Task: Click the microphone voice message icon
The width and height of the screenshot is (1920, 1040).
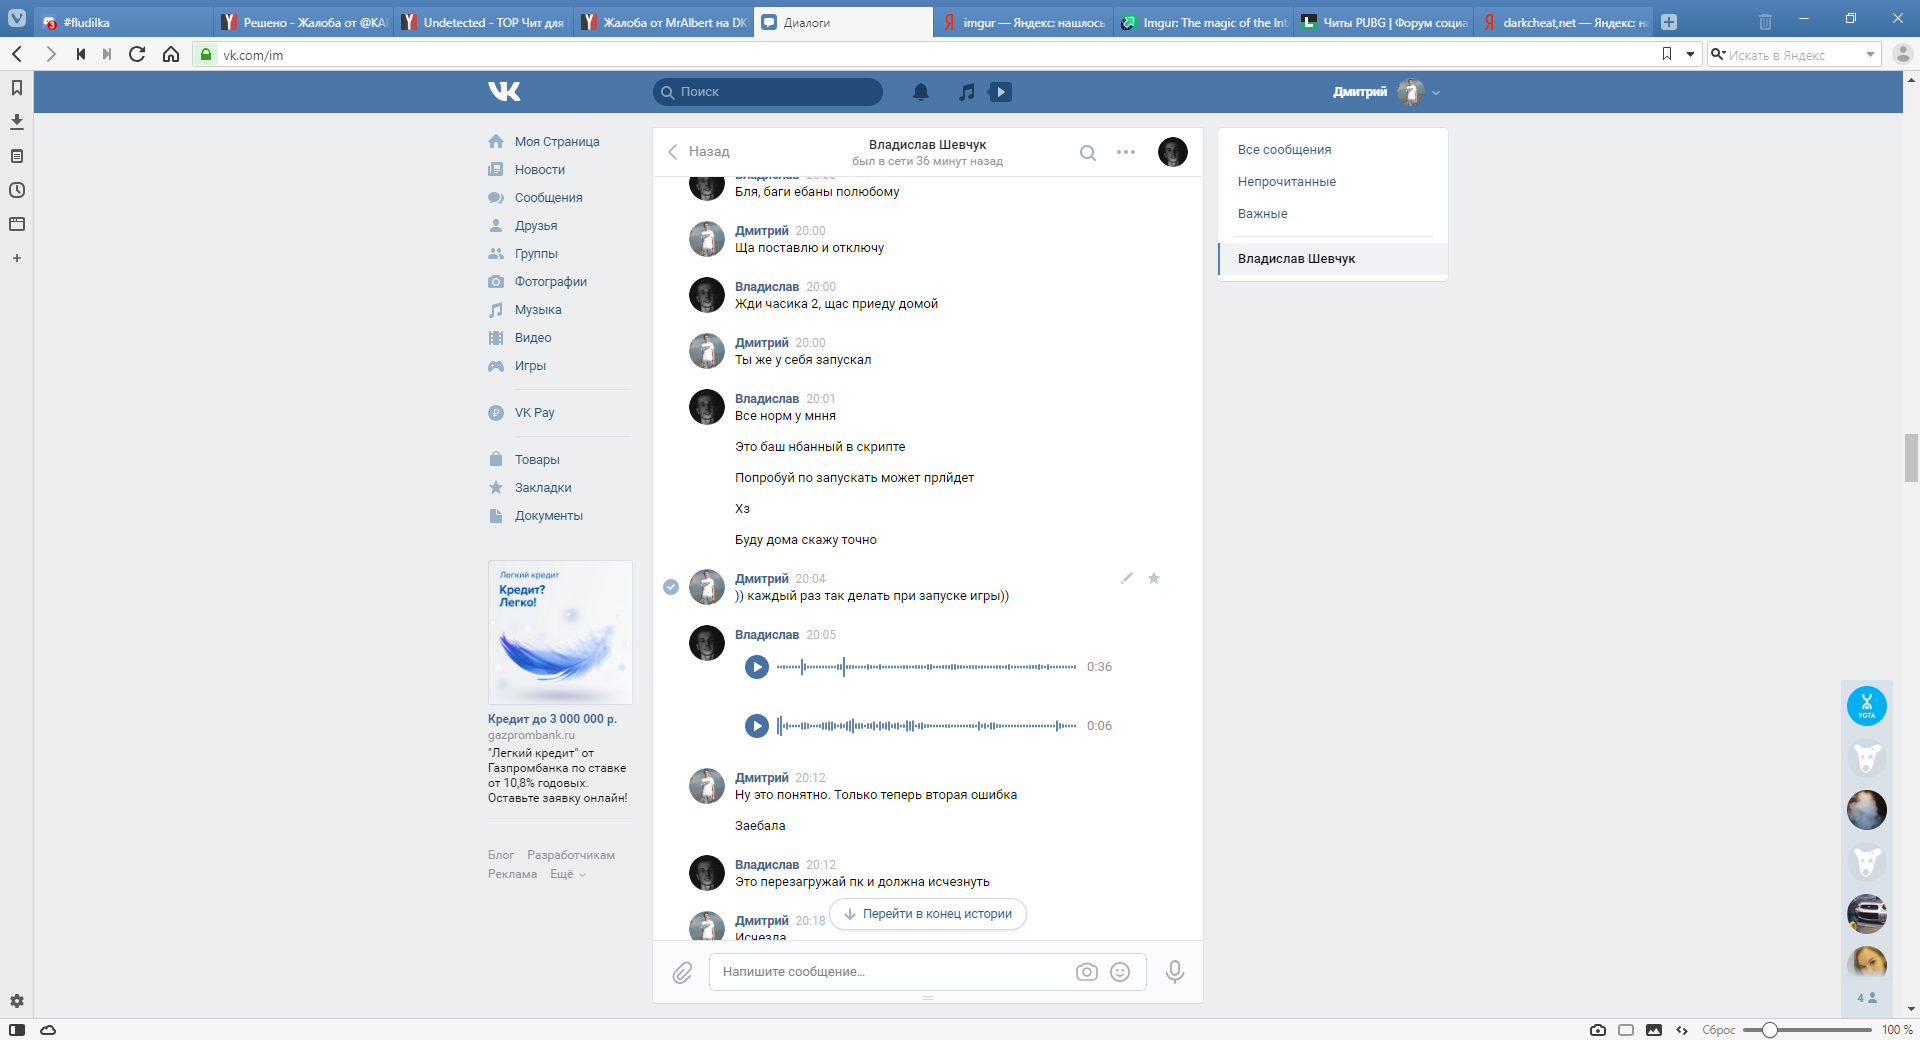Action: 1174,972
